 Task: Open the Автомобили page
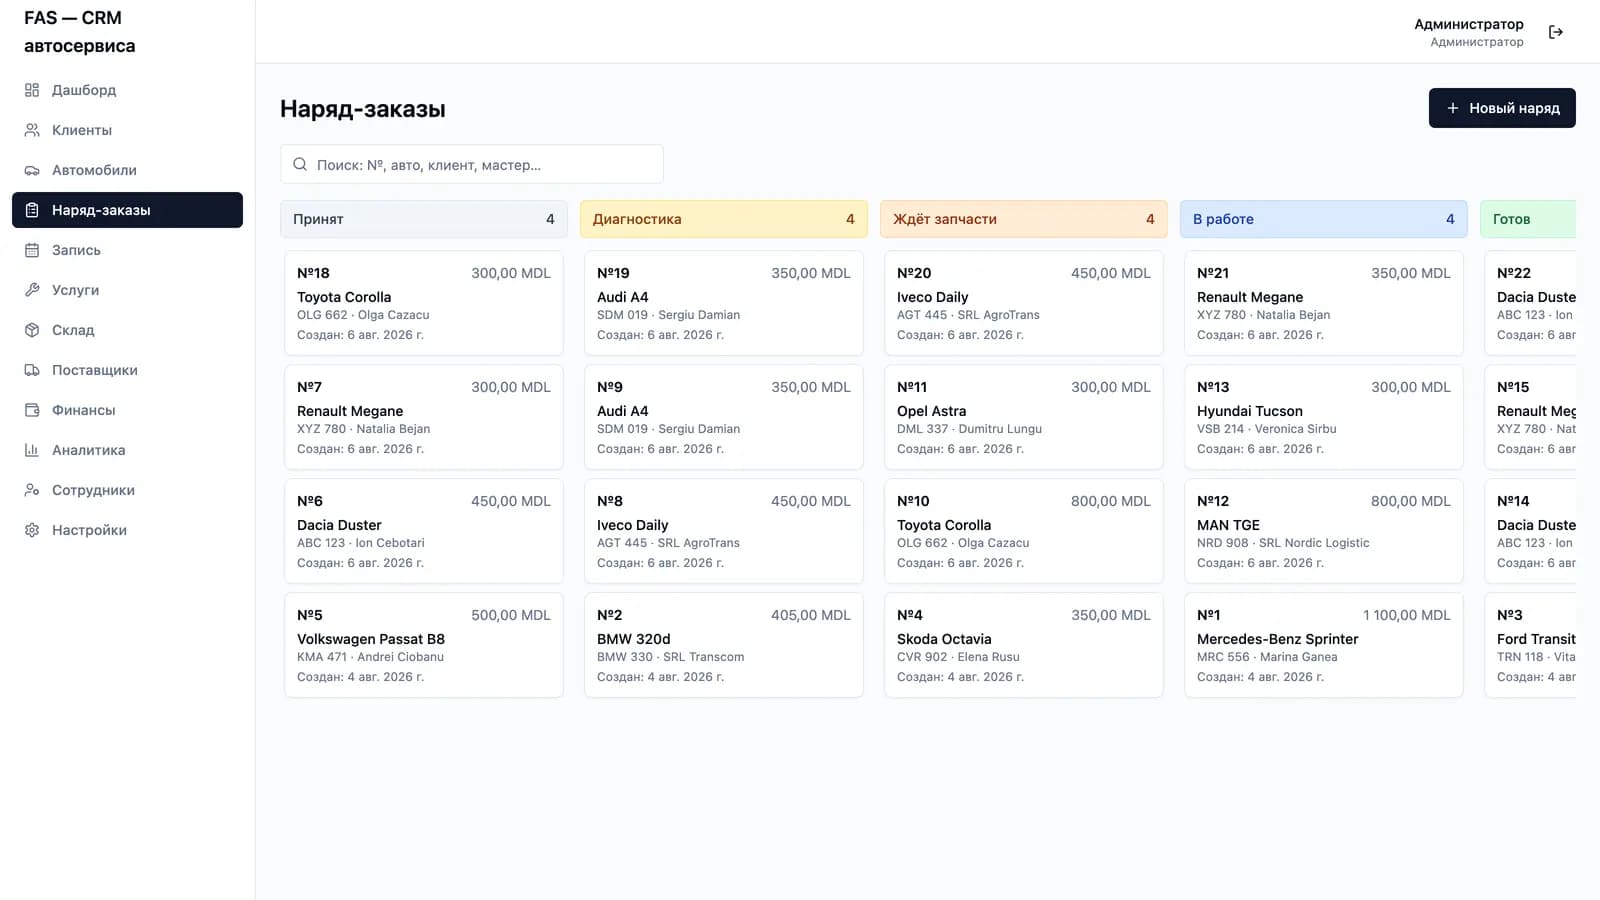point(127,170)
